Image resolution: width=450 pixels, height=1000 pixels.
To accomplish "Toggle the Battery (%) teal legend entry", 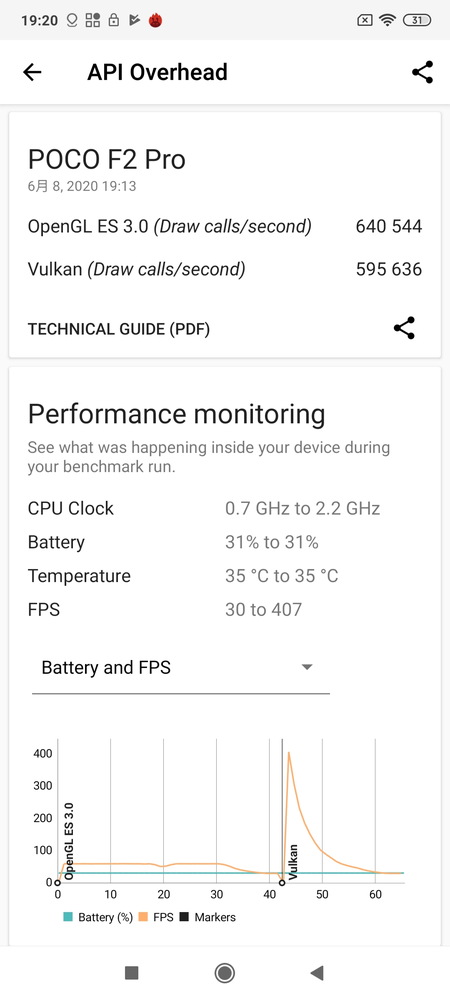I will coord(98,917).
